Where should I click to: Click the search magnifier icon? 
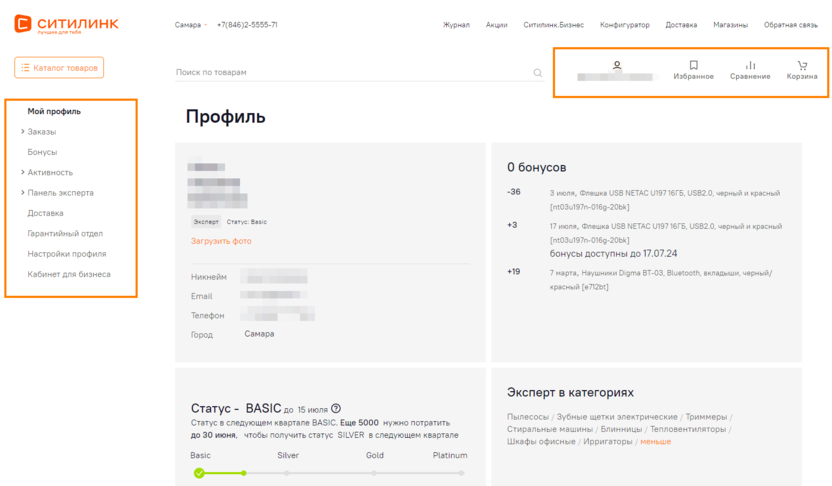(x=538, y=73)
